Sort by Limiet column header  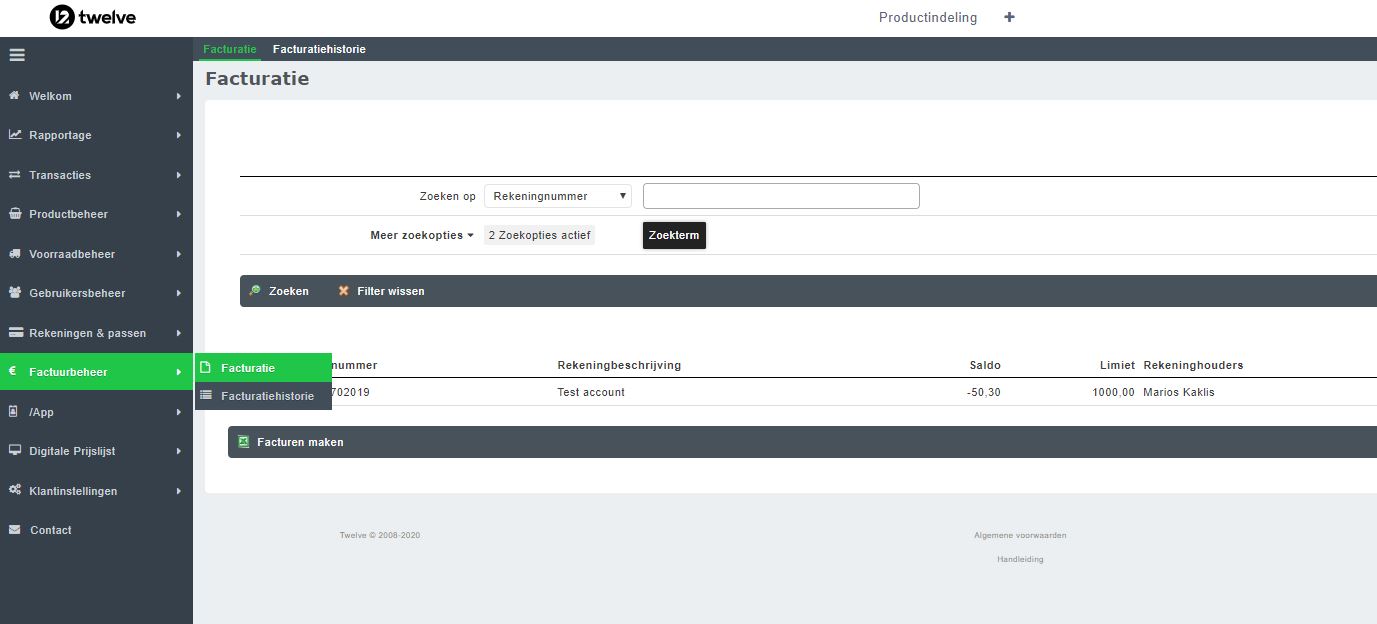[x=1115, y=365]
